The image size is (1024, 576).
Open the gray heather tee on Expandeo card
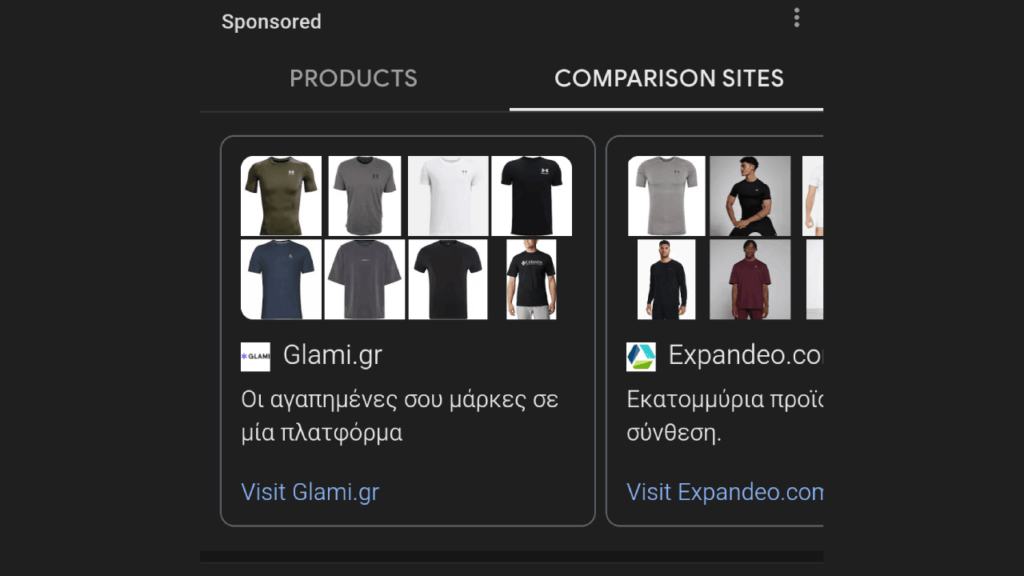(667, 195)
